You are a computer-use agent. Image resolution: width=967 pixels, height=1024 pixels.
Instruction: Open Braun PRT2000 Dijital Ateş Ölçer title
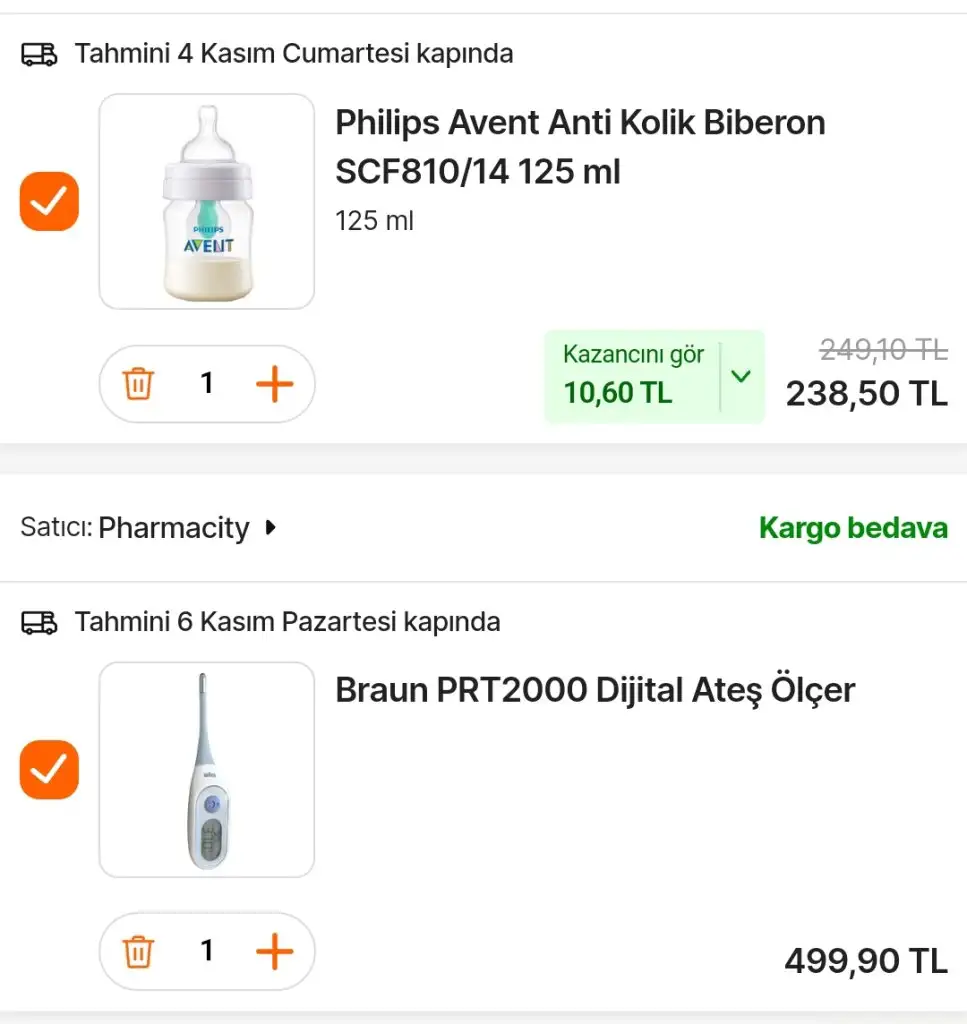tap(595, 690)
